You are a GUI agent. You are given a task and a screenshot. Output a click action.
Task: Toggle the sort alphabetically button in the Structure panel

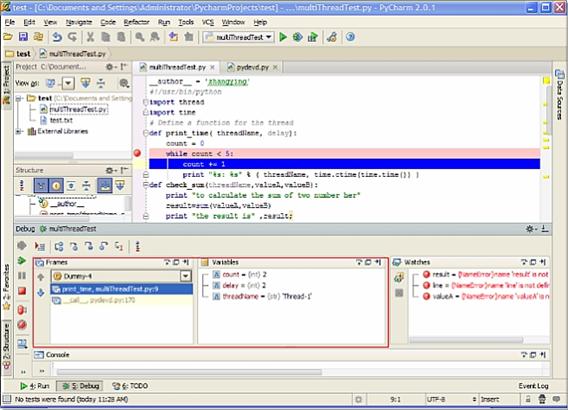(x=22, y=186)
